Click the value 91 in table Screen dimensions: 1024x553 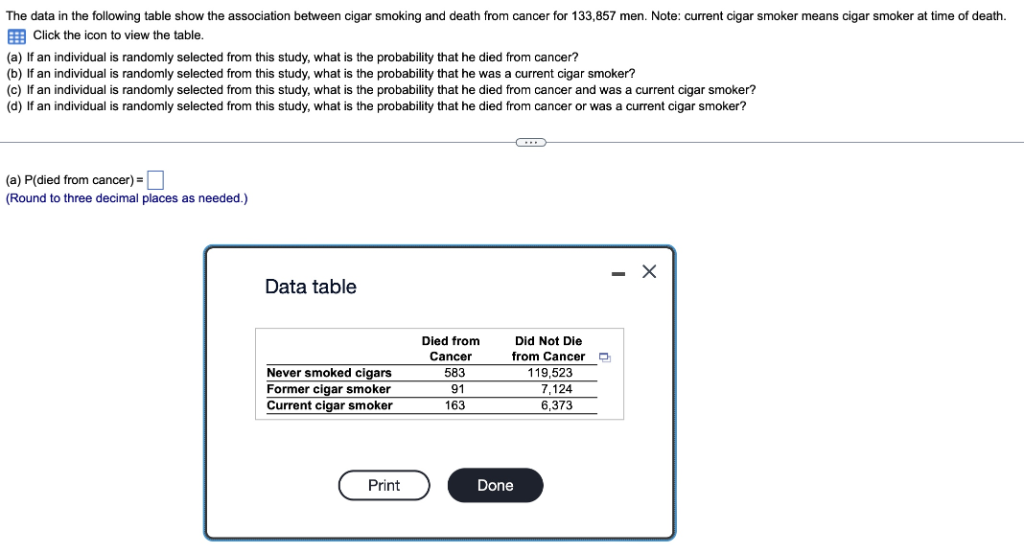458,389
